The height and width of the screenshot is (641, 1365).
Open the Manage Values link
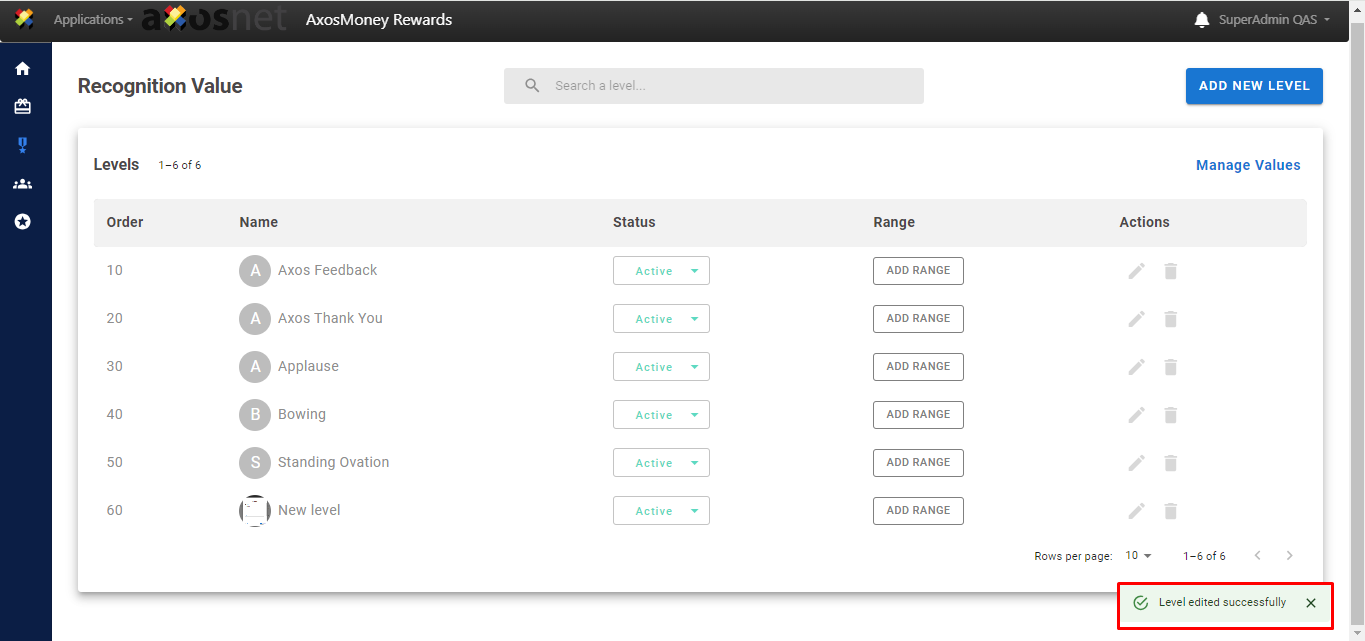tap(1248, 165)
